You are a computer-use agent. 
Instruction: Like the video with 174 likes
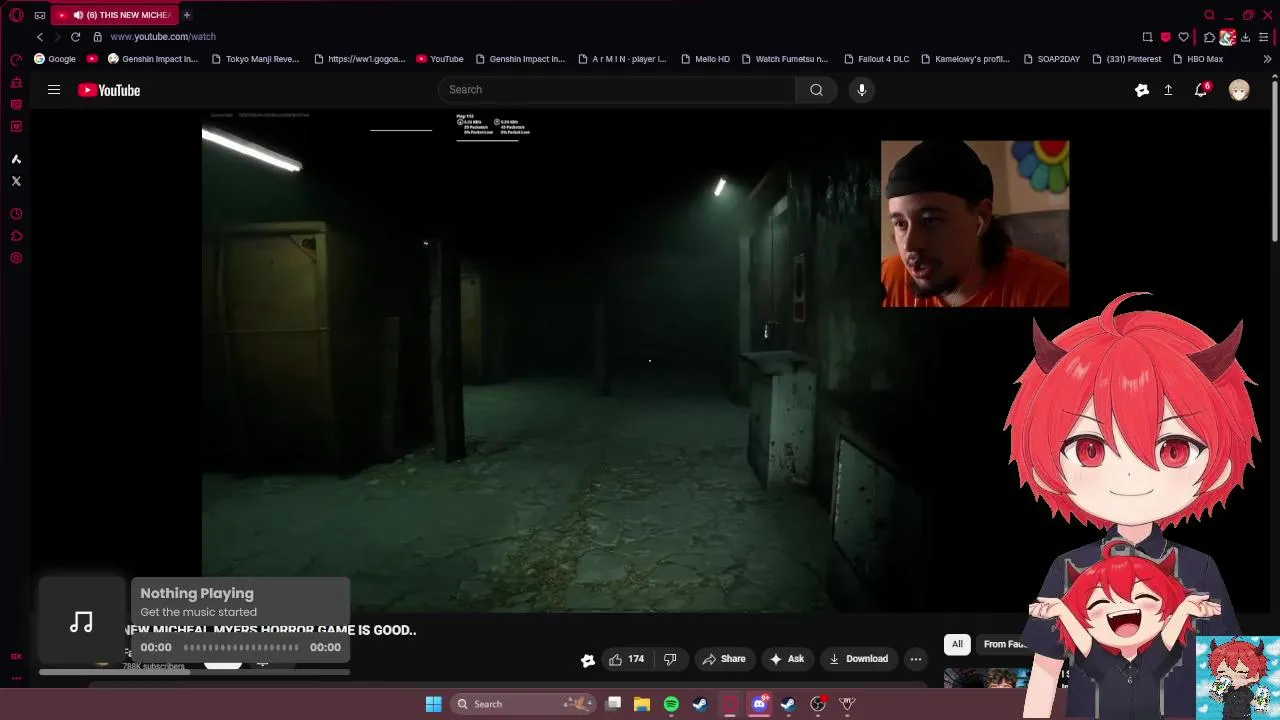tap(627, 659)
